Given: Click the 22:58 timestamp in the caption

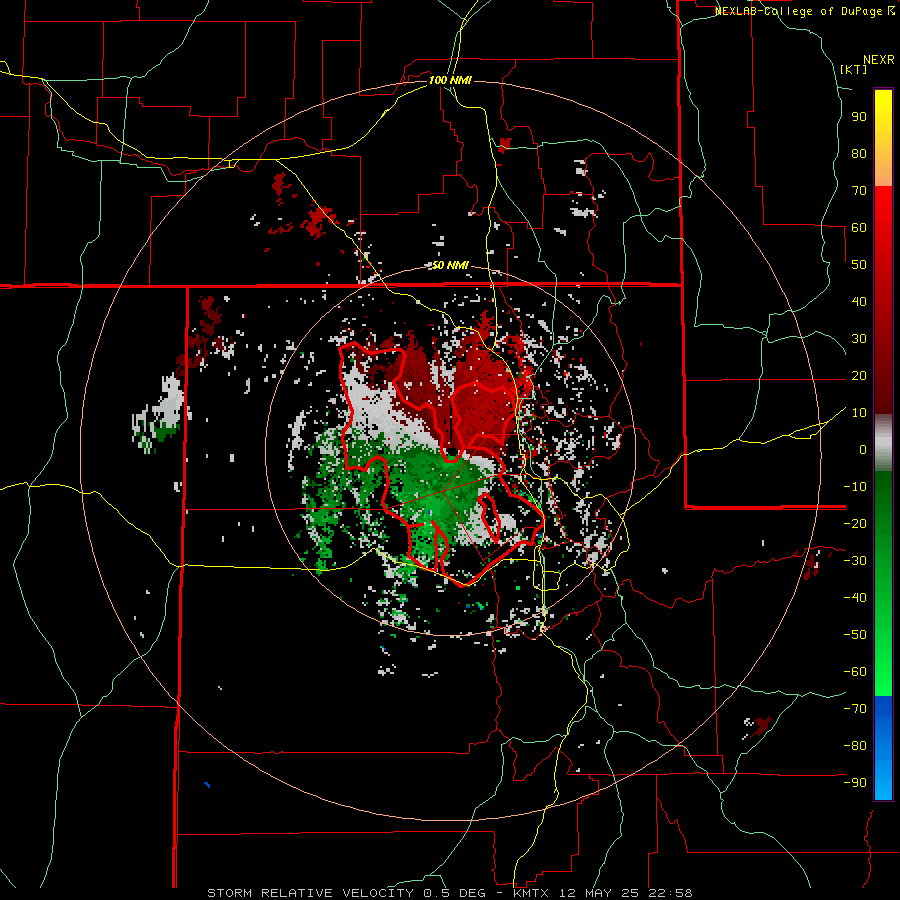Looking at the screenshot, I should [670, 893].
